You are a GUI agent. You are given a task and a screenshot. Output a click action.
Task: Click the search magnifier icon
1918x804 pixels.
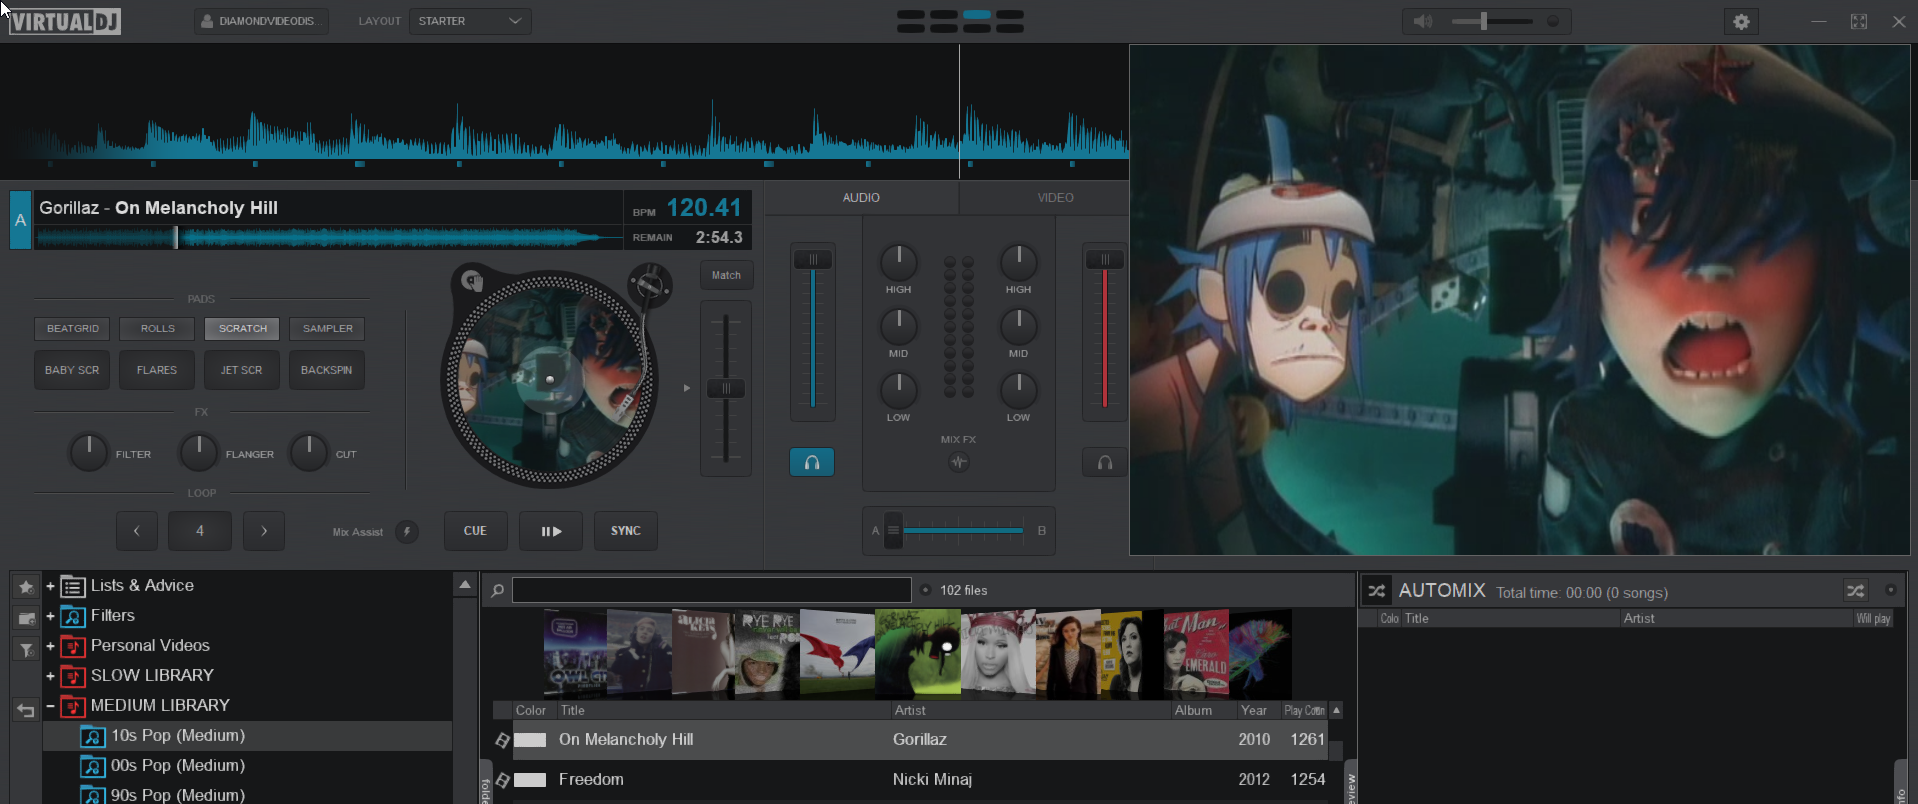(x=497, y=590)
